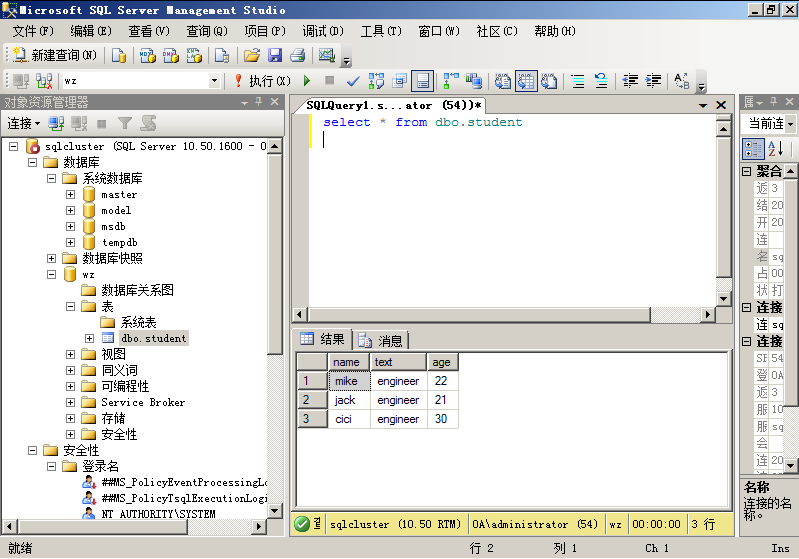This screenshot has height=559, width=799.
Task: Switch output to Results to Text
Action: coord(502,81)
